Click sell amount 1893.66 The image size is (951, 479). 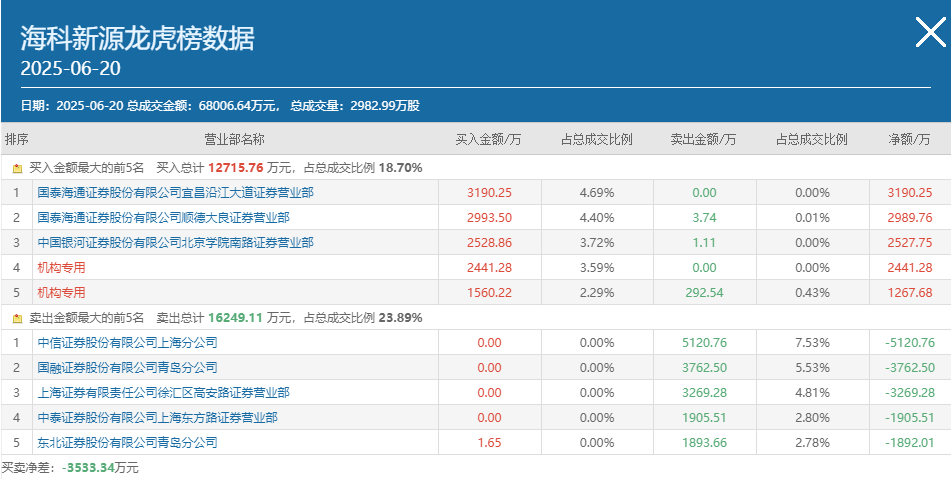pyautogui.click(x=704, y=442)
